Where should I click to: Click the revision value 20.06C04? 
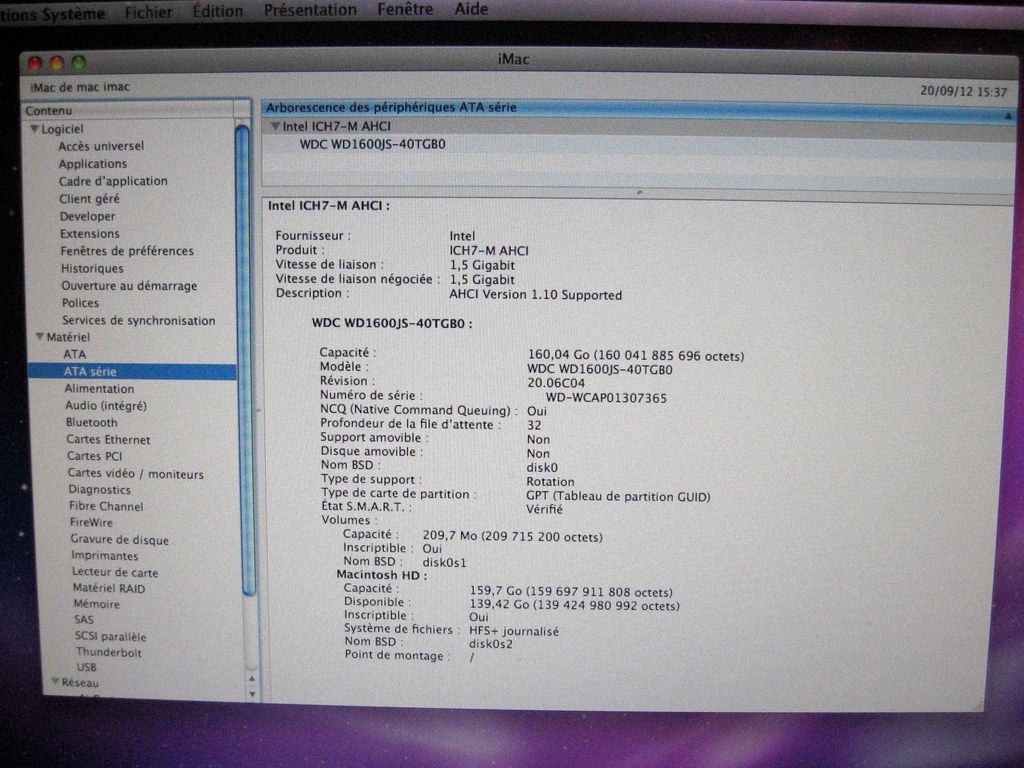pos(556,383)
